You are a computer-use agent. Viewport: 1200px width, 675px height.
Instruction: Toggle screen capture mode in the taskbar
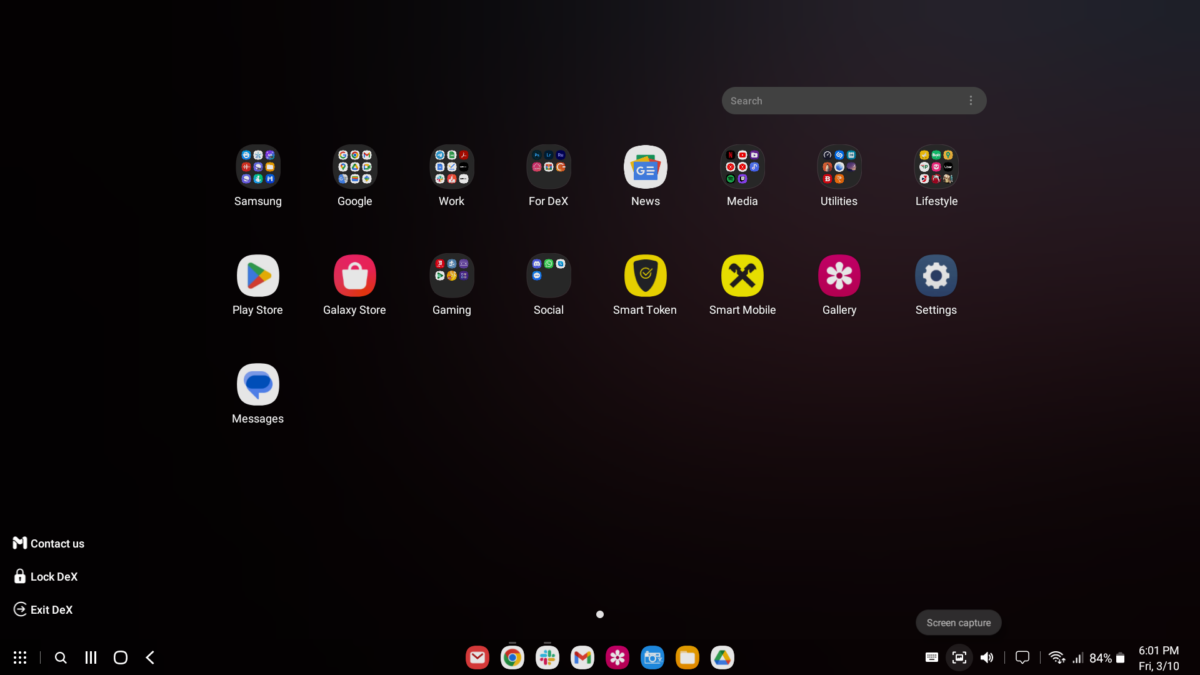click(959, 657)
